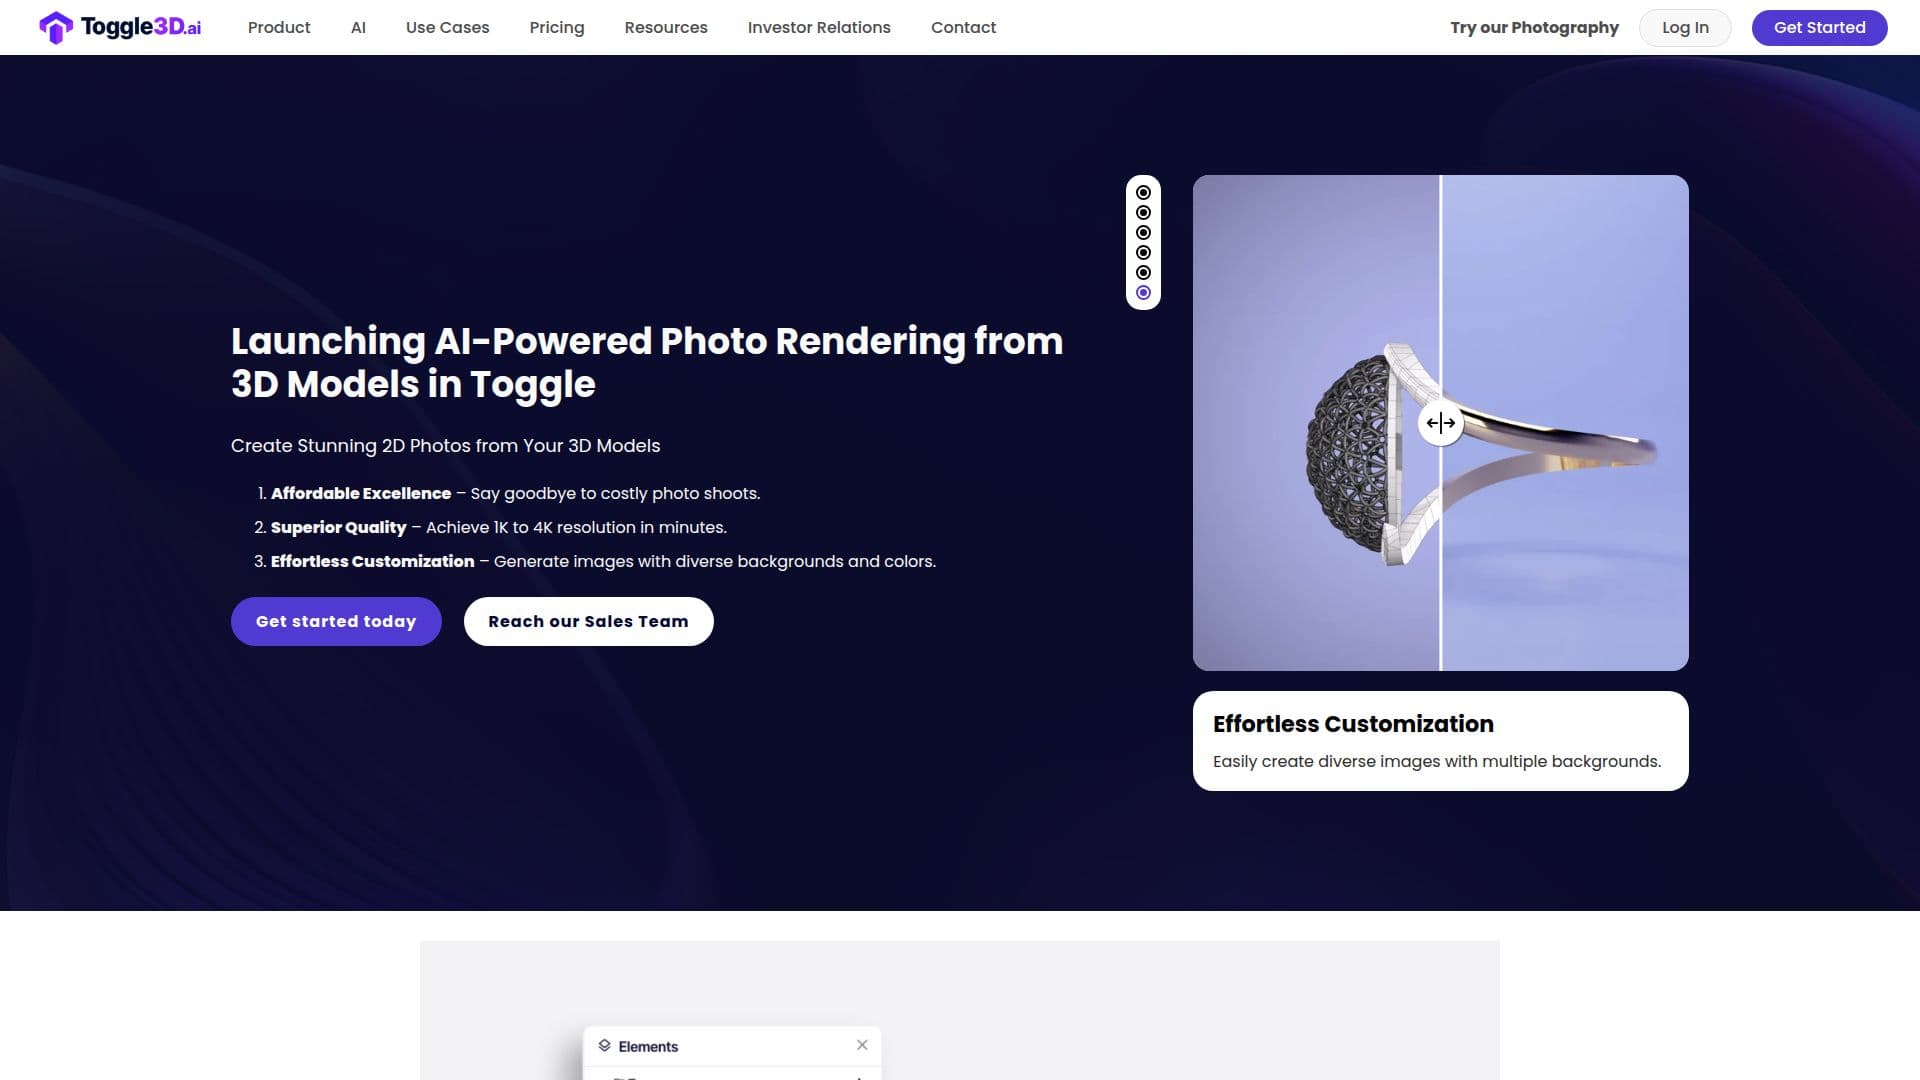
Task: Click the Toggle3D.ai logo
Action: point(120,27)
